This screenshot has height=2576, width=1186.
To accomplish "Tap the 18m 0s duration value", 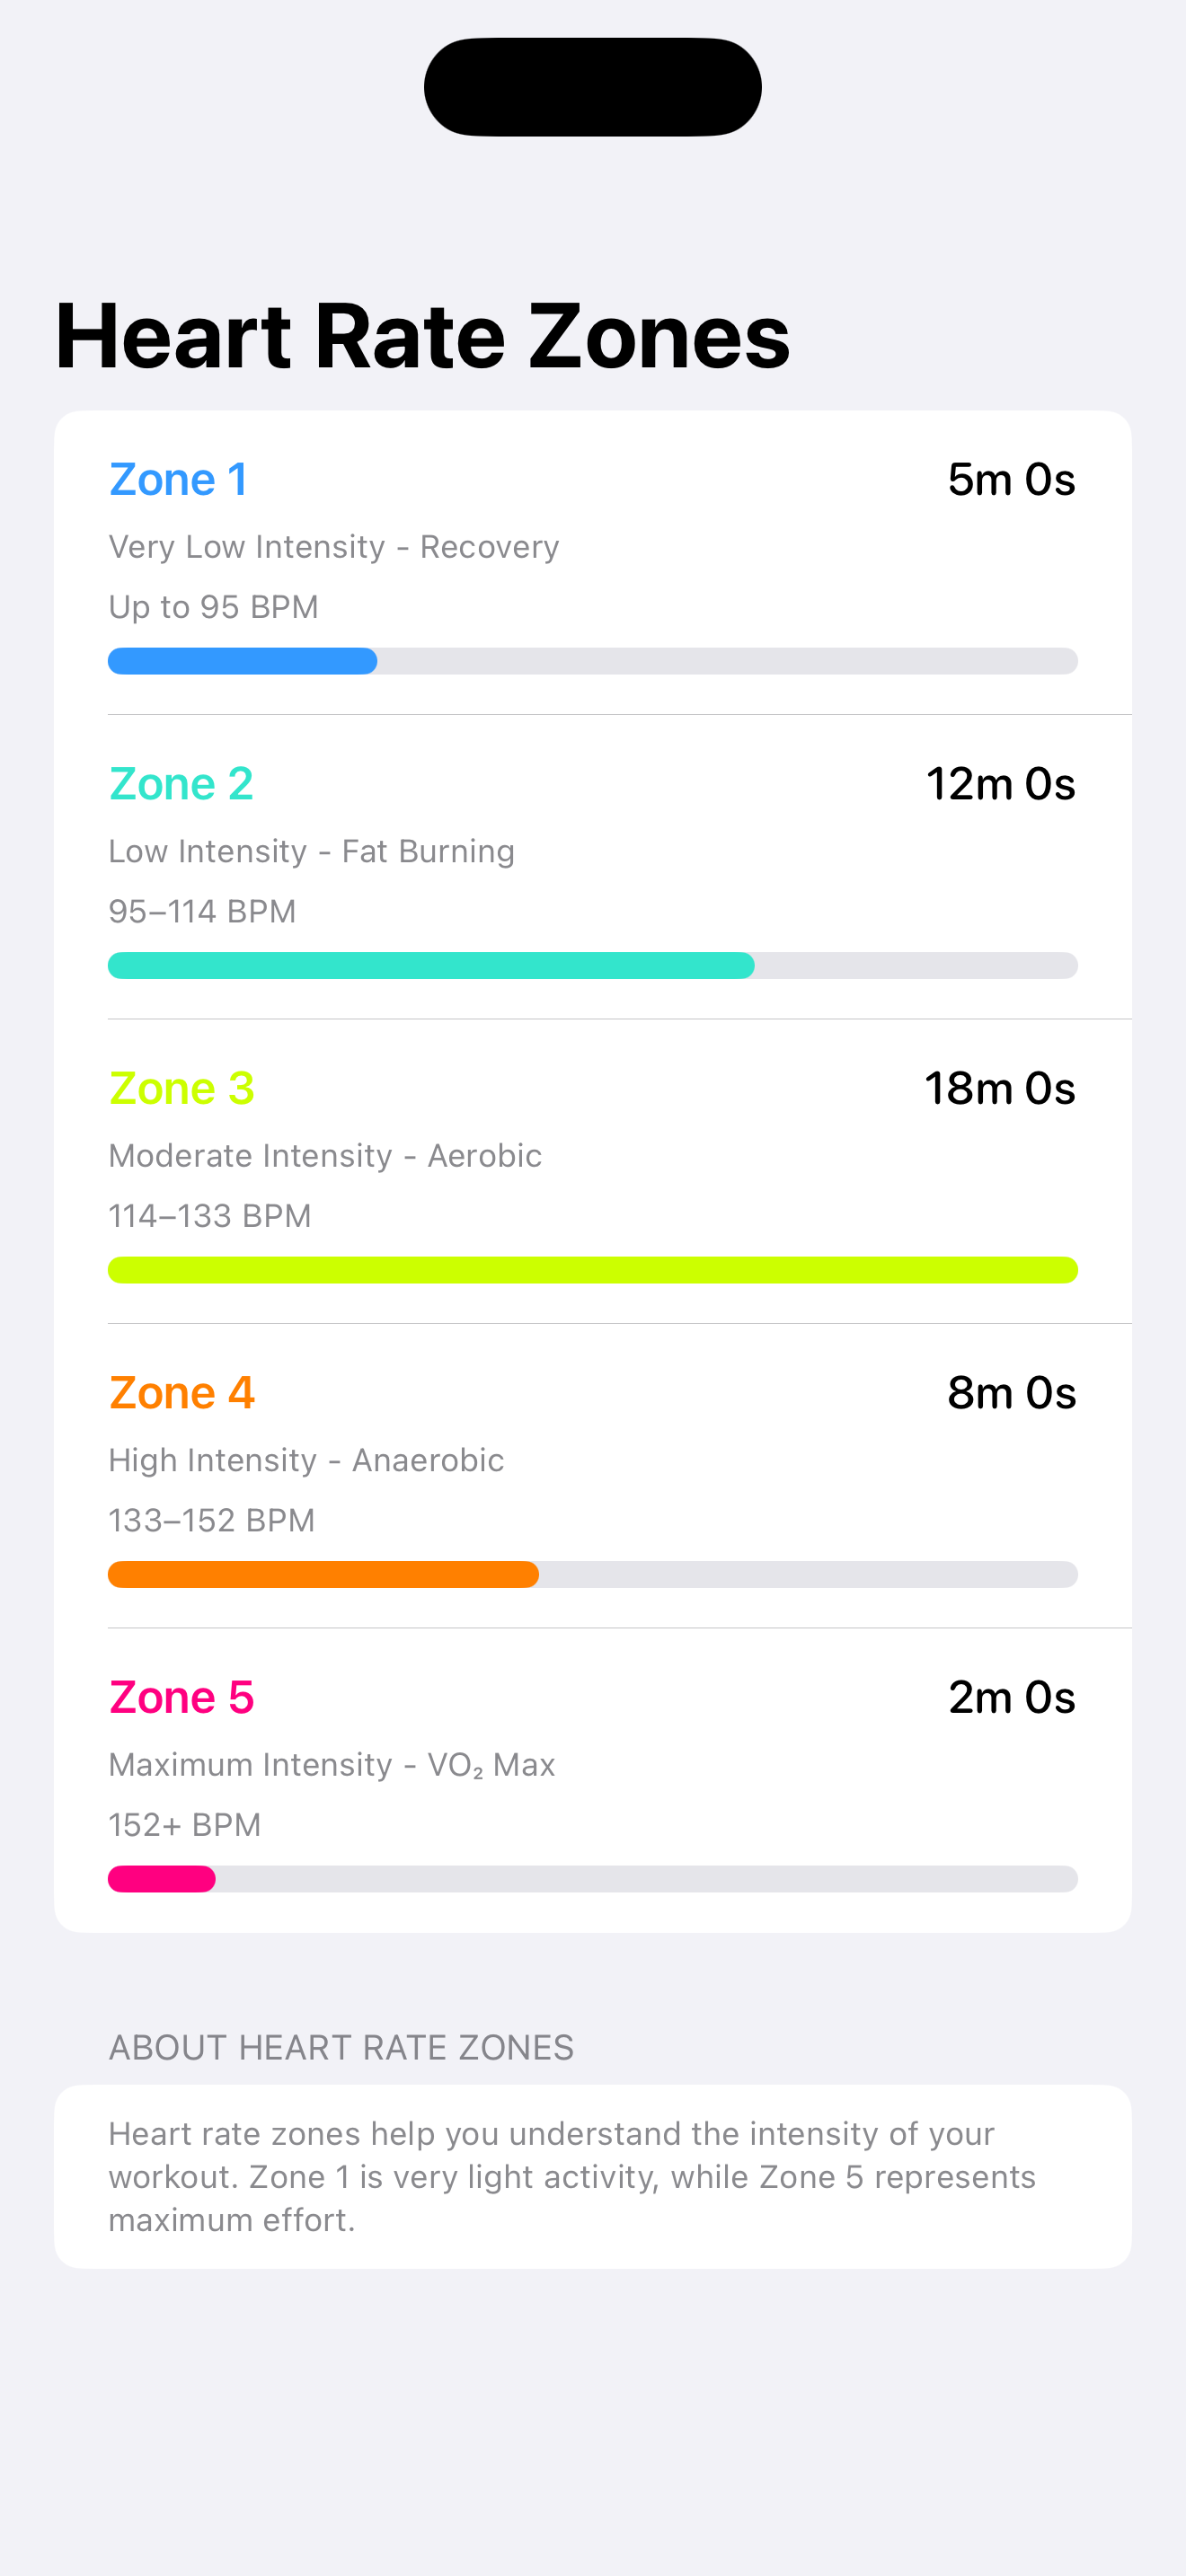I will [999, 1088].
